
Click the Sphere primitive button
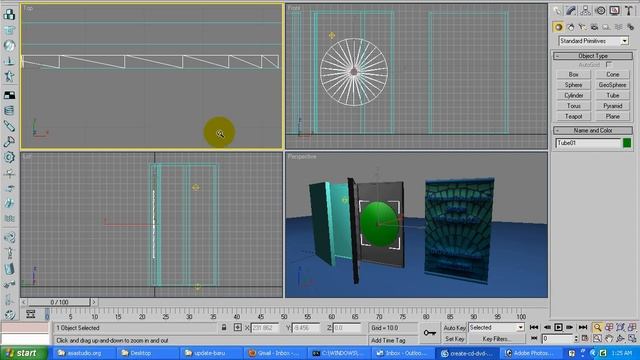[x=573, y=85]
